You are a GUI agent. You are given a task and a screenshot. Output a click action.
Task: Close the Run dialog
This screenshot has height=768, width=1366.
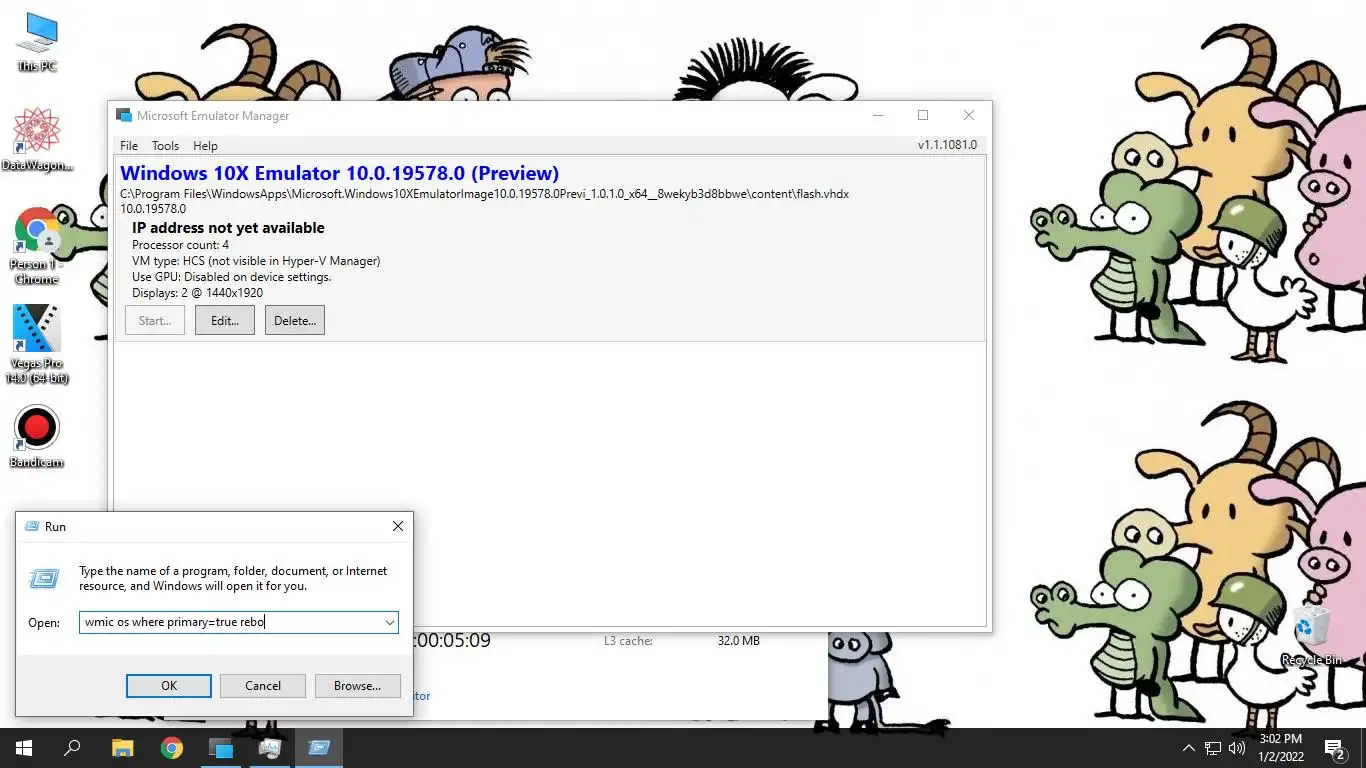pyautogui.click(x=397, y=526)
